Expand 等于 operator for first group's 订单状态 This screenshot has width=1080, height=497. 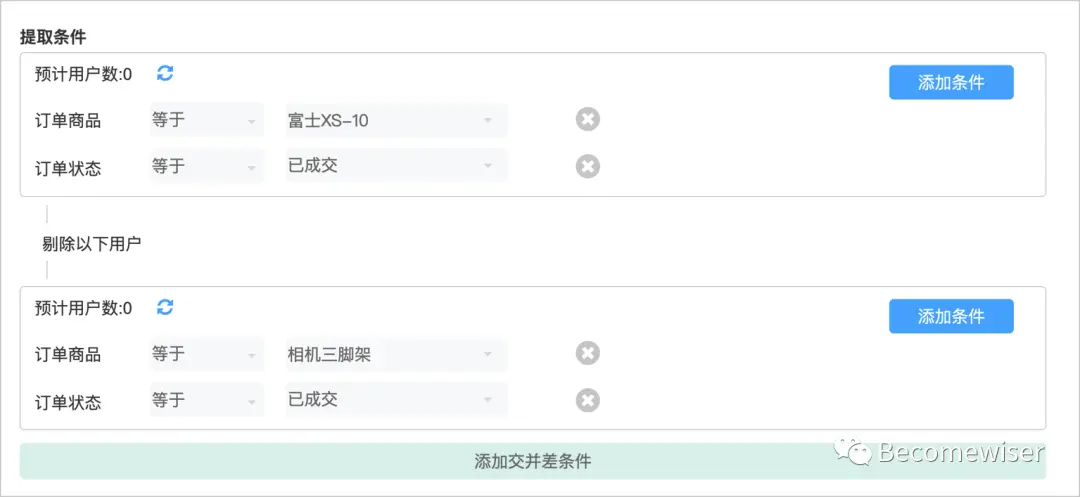coord(206,166)
